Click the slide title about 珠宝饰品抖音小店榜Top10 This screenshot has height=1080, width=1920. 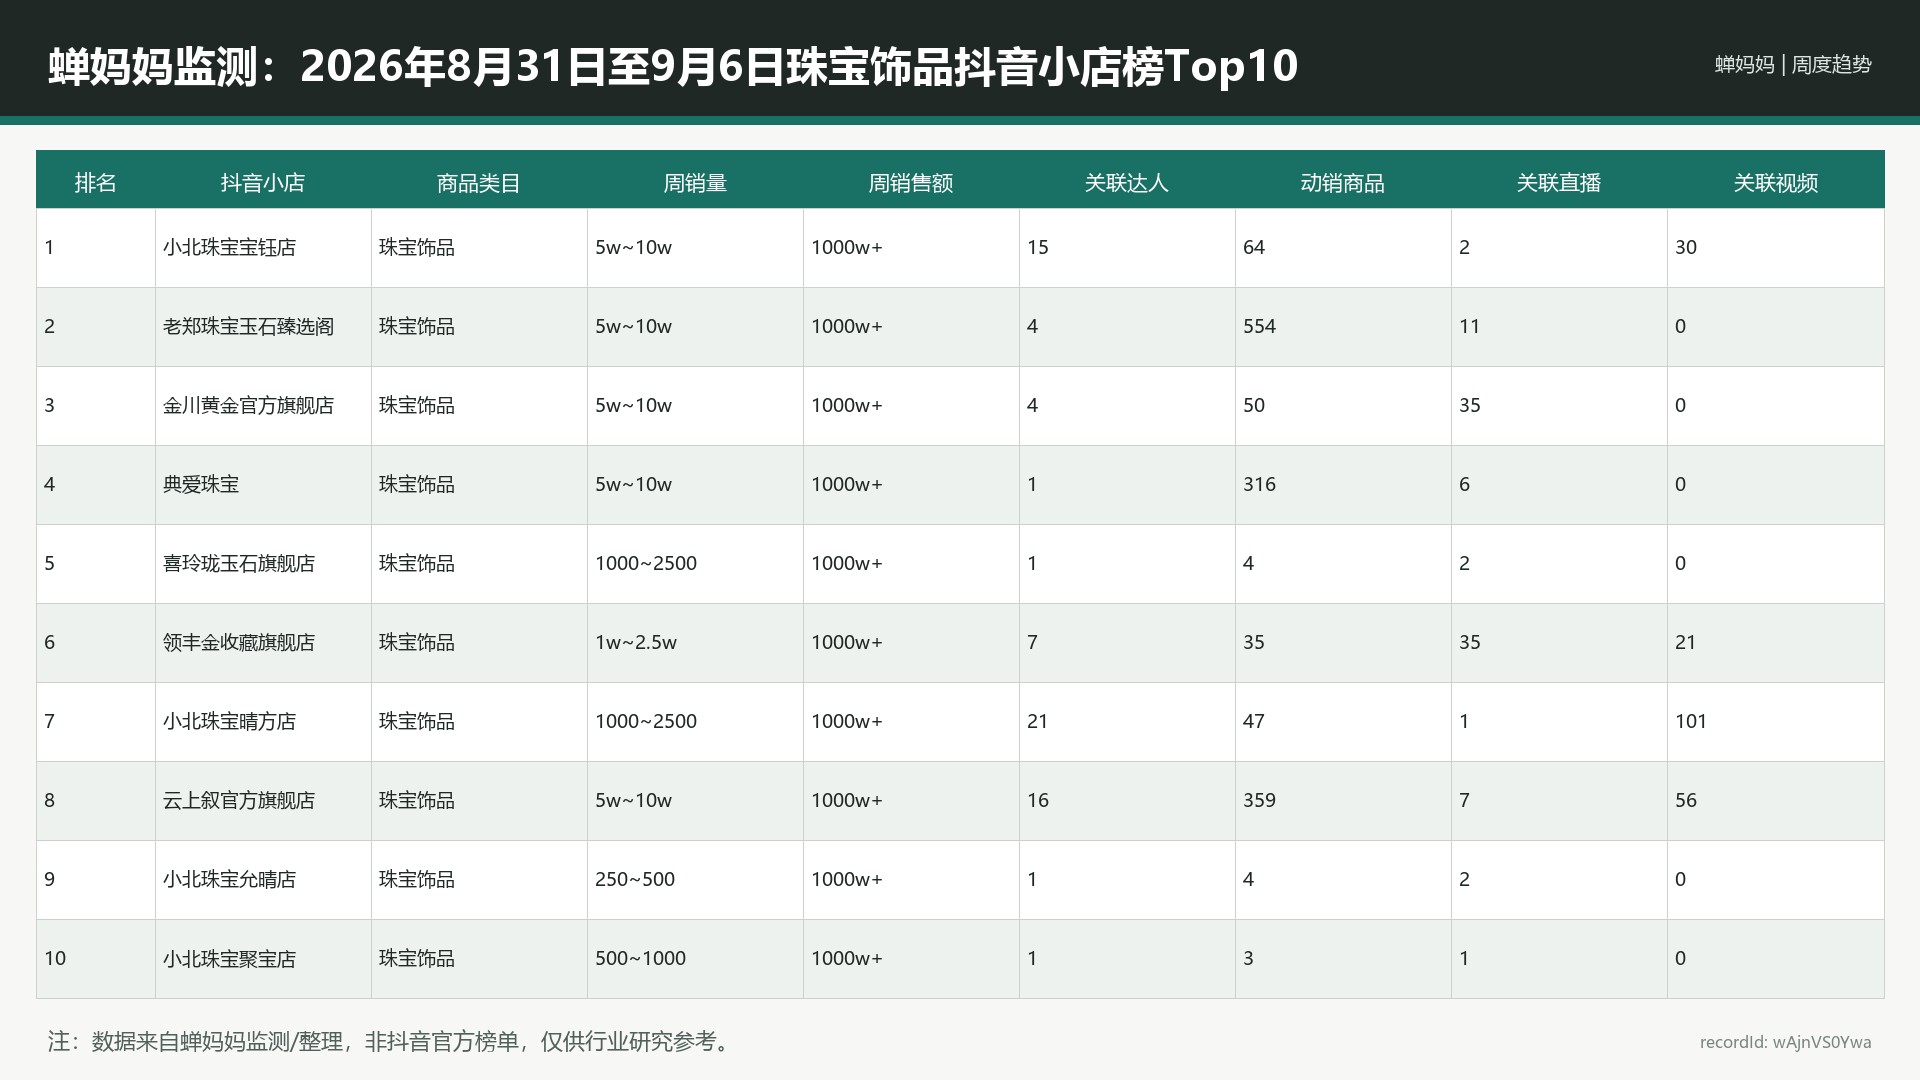[673, 66]
